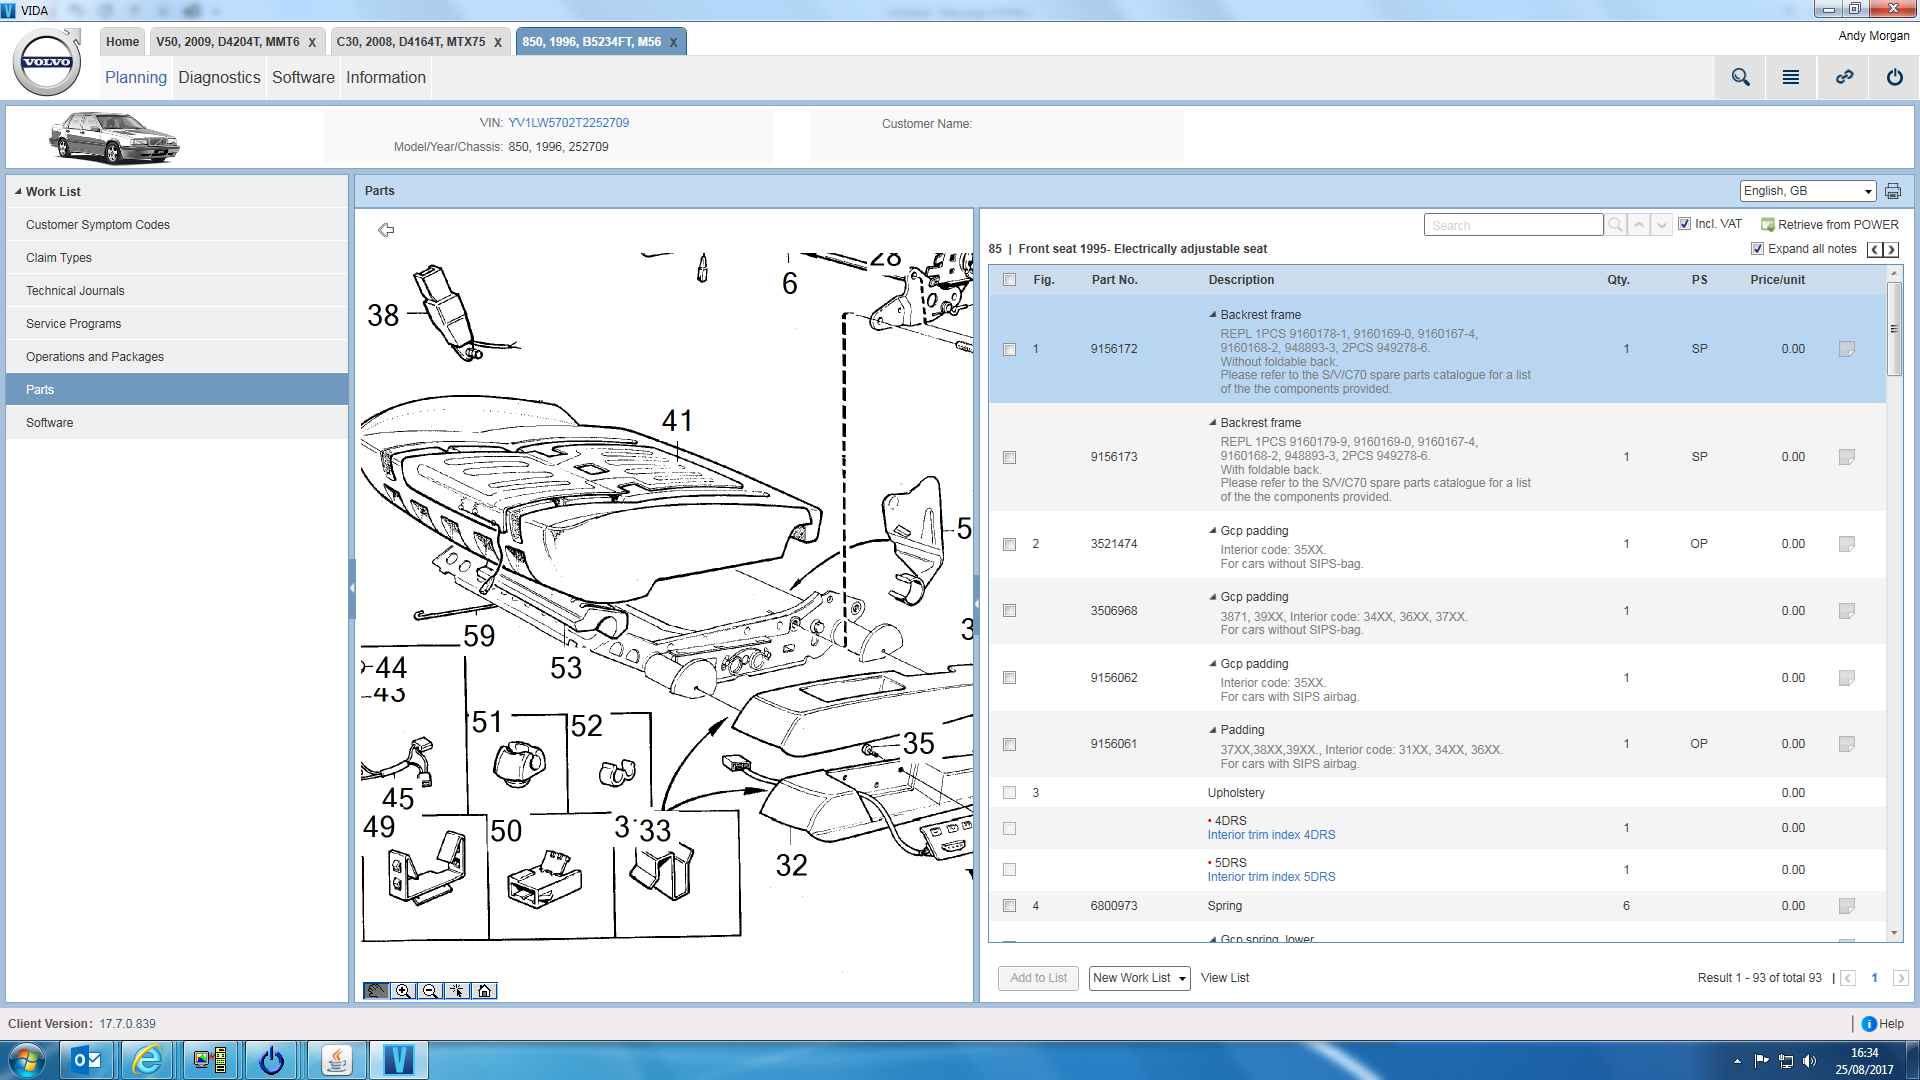Click the volume icon in the system tray
This screenshot has height=1080, width=1920.
coord(1809,1061)
